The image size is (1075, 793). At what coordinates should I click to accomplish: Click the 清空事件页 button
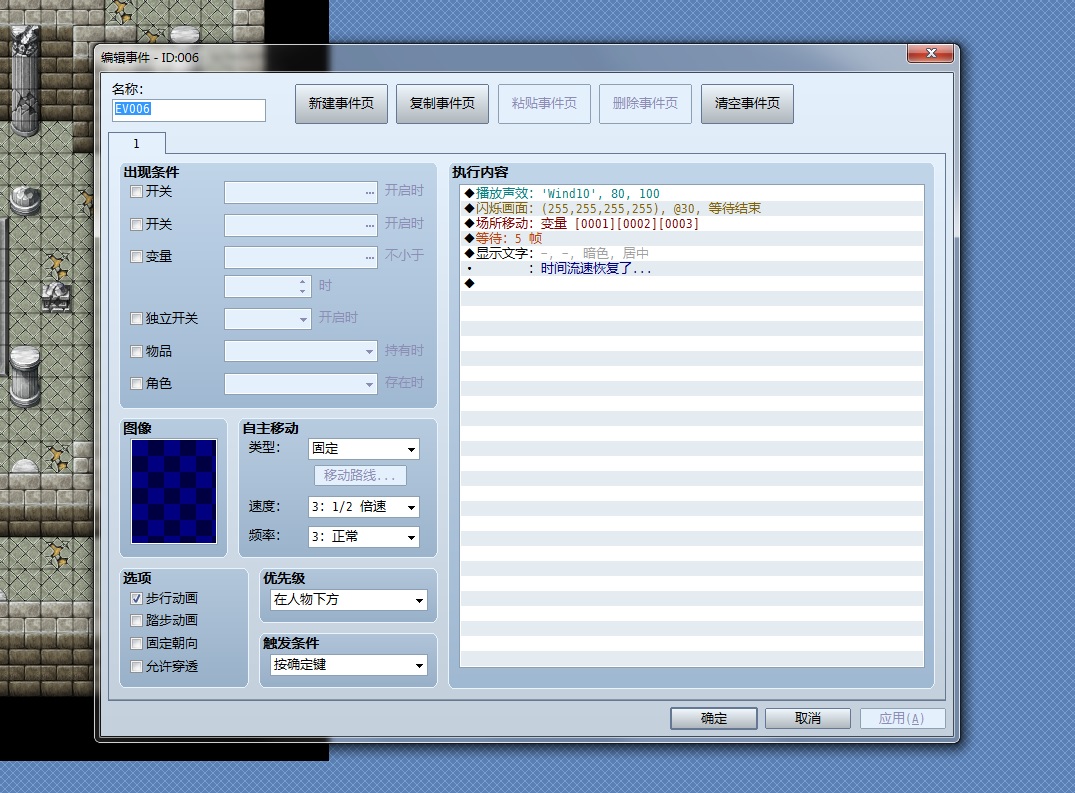[747, 103]
